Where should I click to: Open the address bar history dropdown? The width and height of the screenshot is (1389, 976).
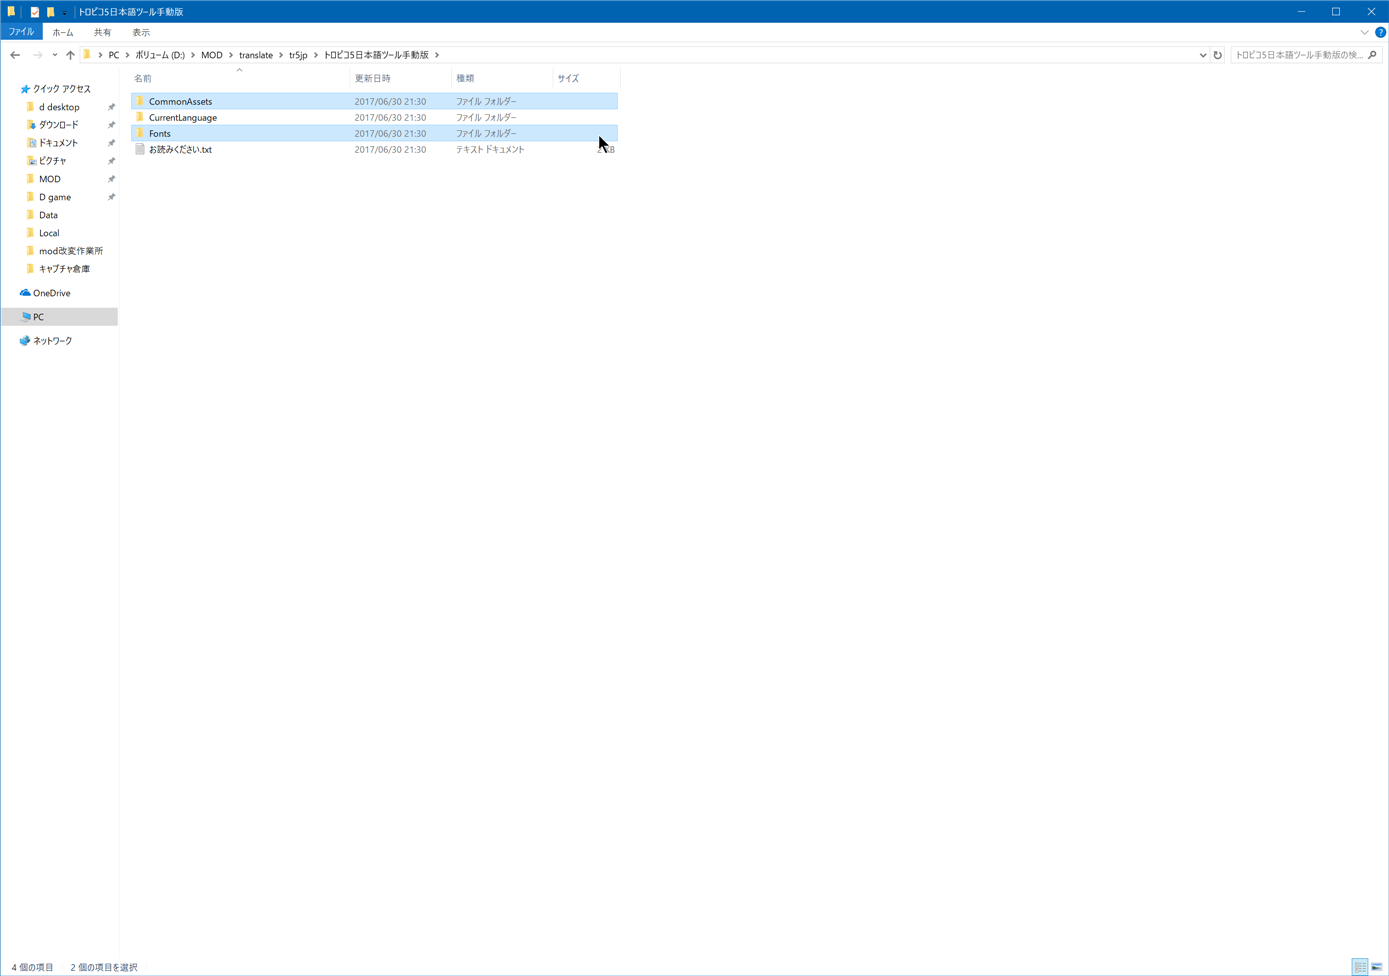click(x=1203, y=55)
